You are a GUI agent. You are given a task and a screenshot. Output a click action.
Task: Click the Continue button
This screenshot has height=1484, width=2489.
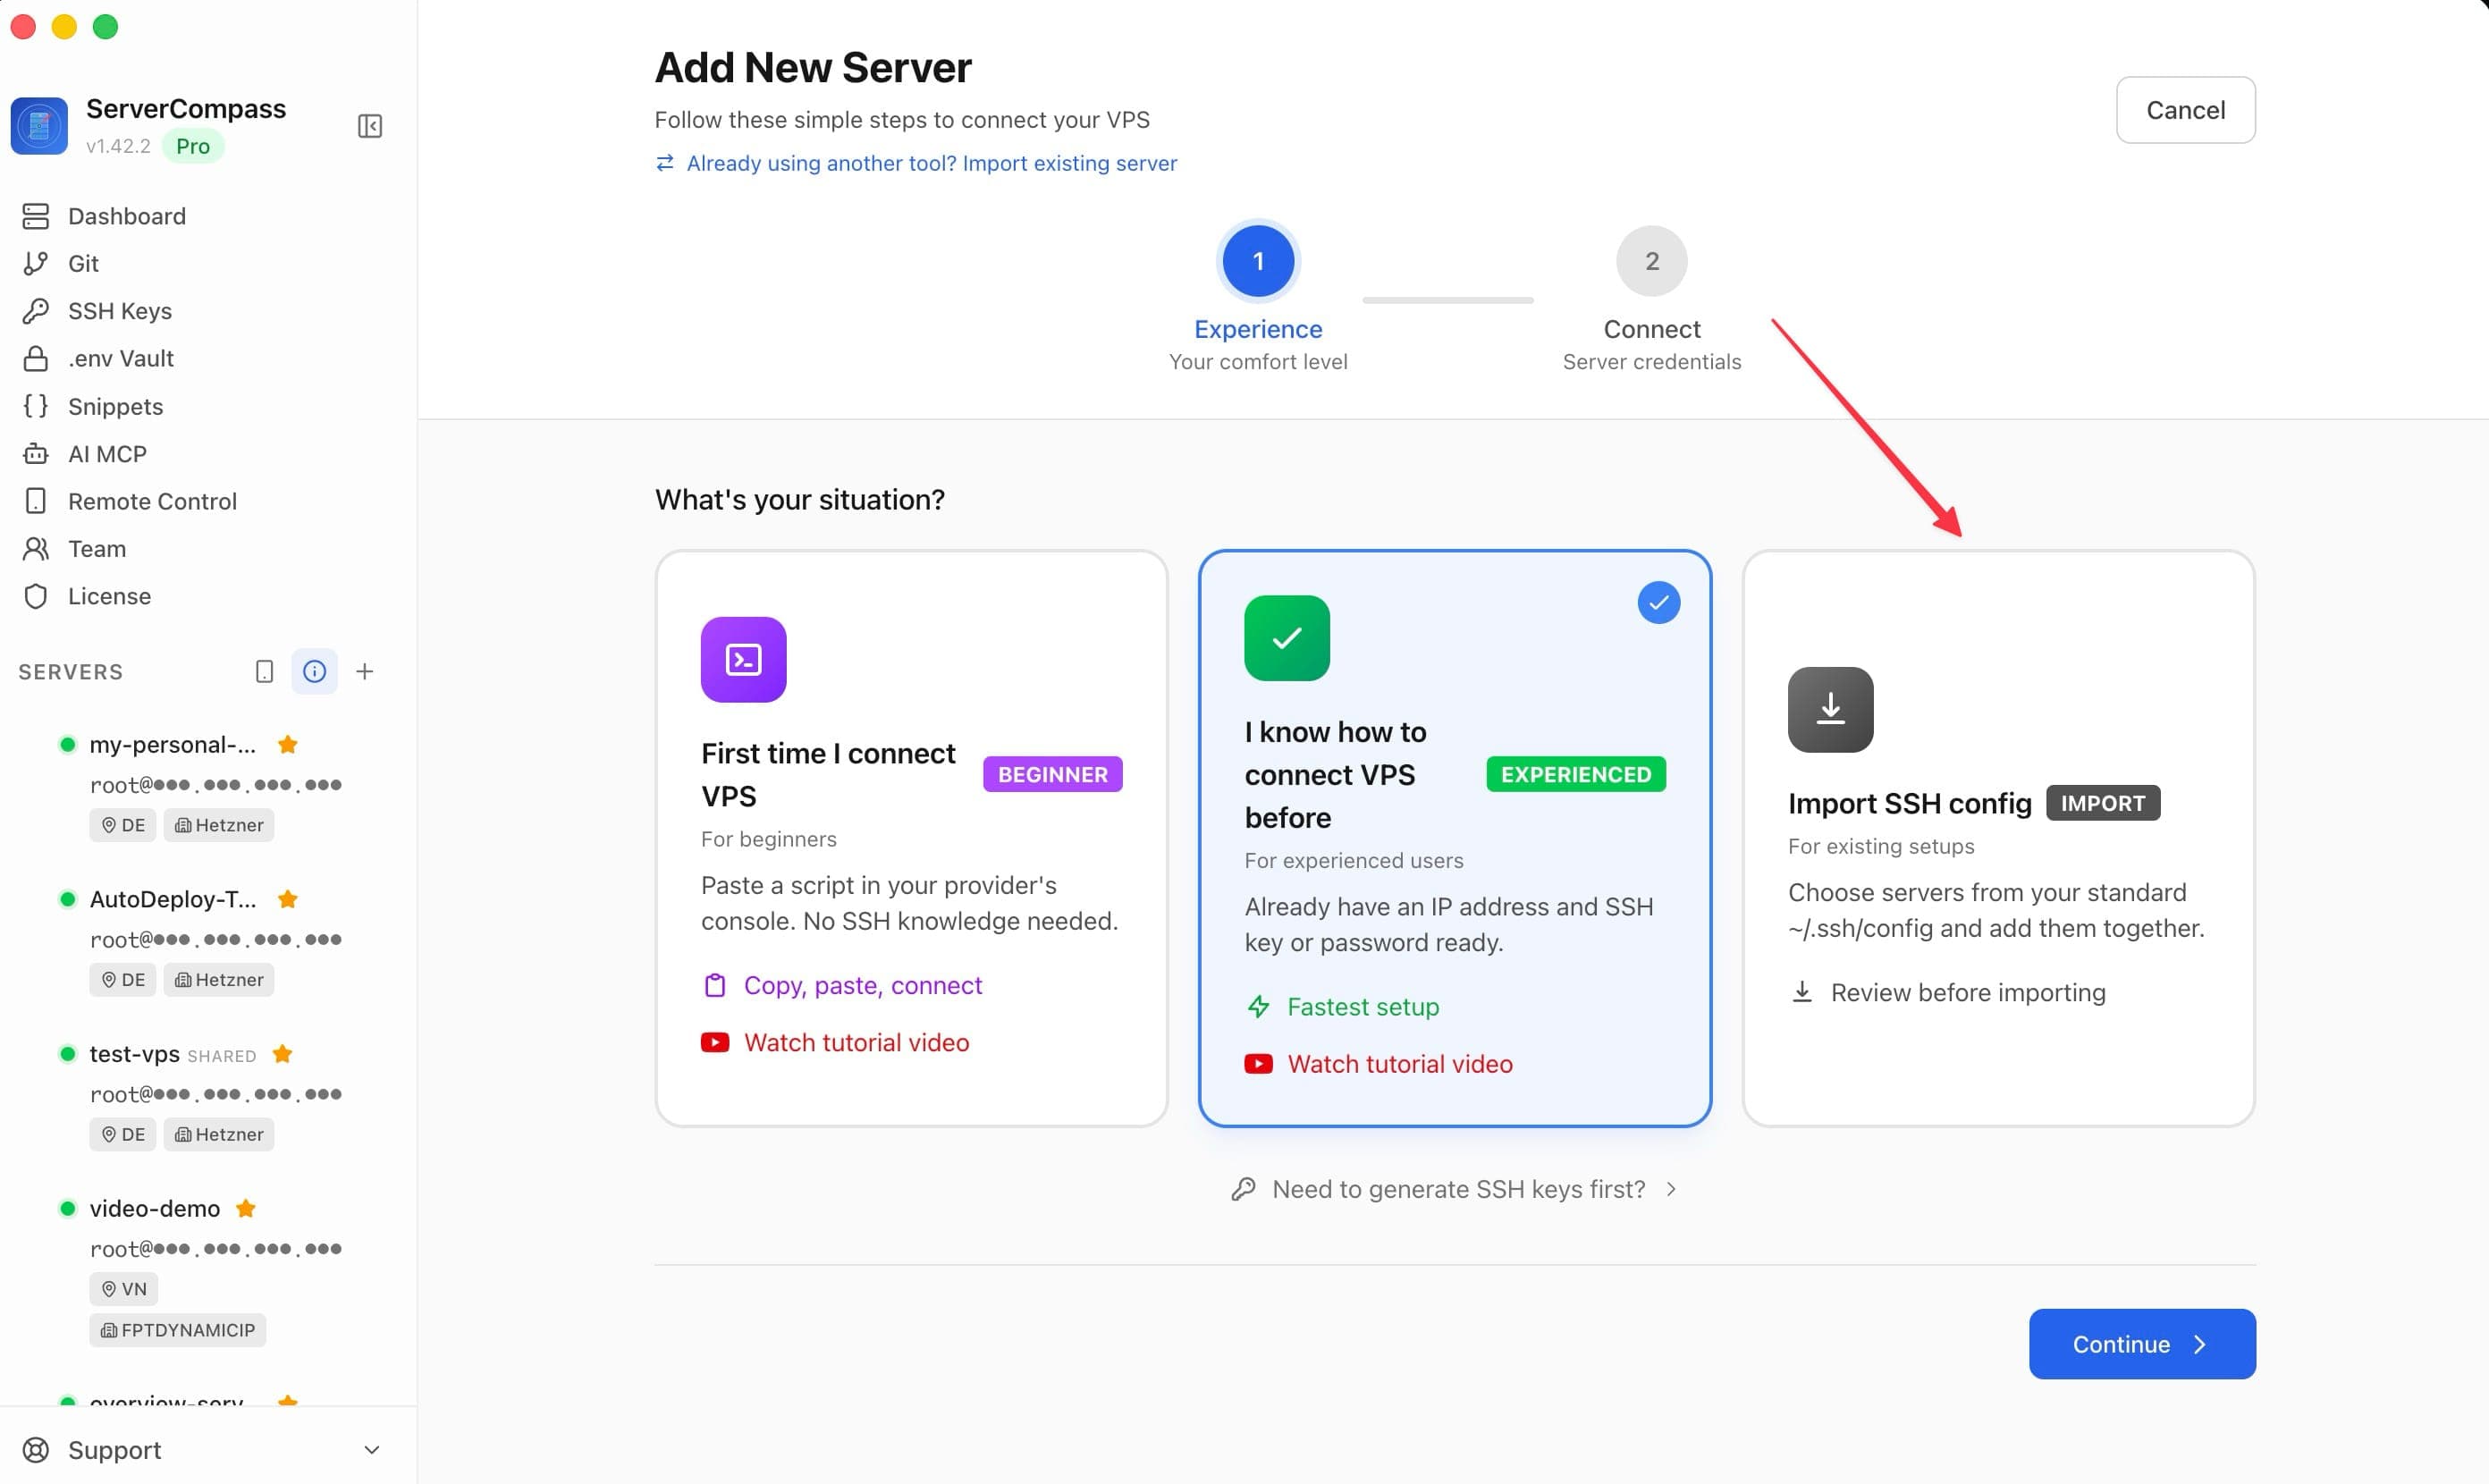(2142, 1345)
